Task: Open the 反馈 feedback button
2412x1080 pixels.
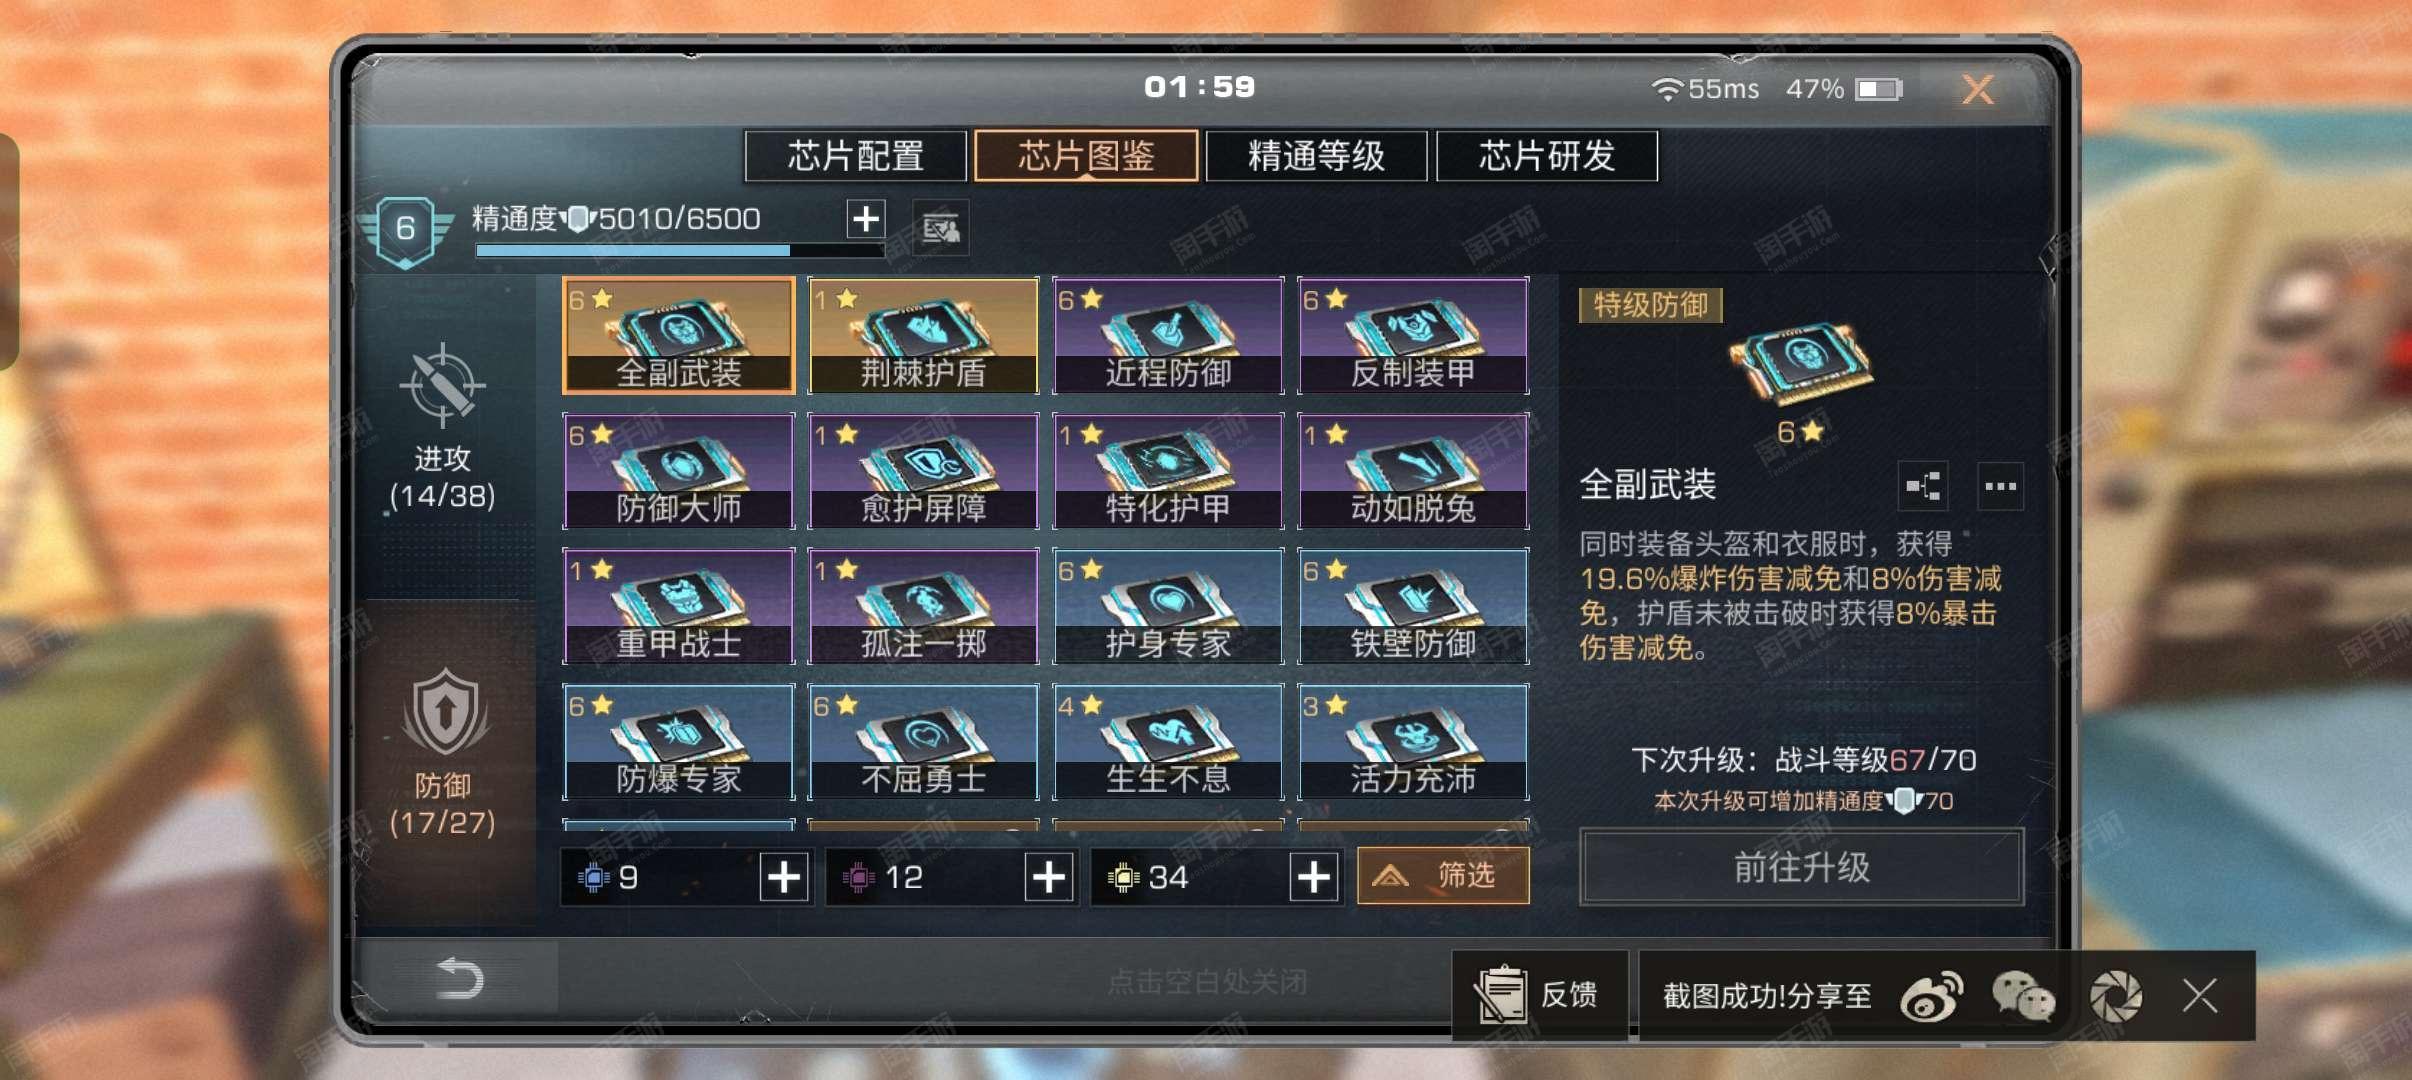Action: pyautogui.click(x=1540, y=995)
